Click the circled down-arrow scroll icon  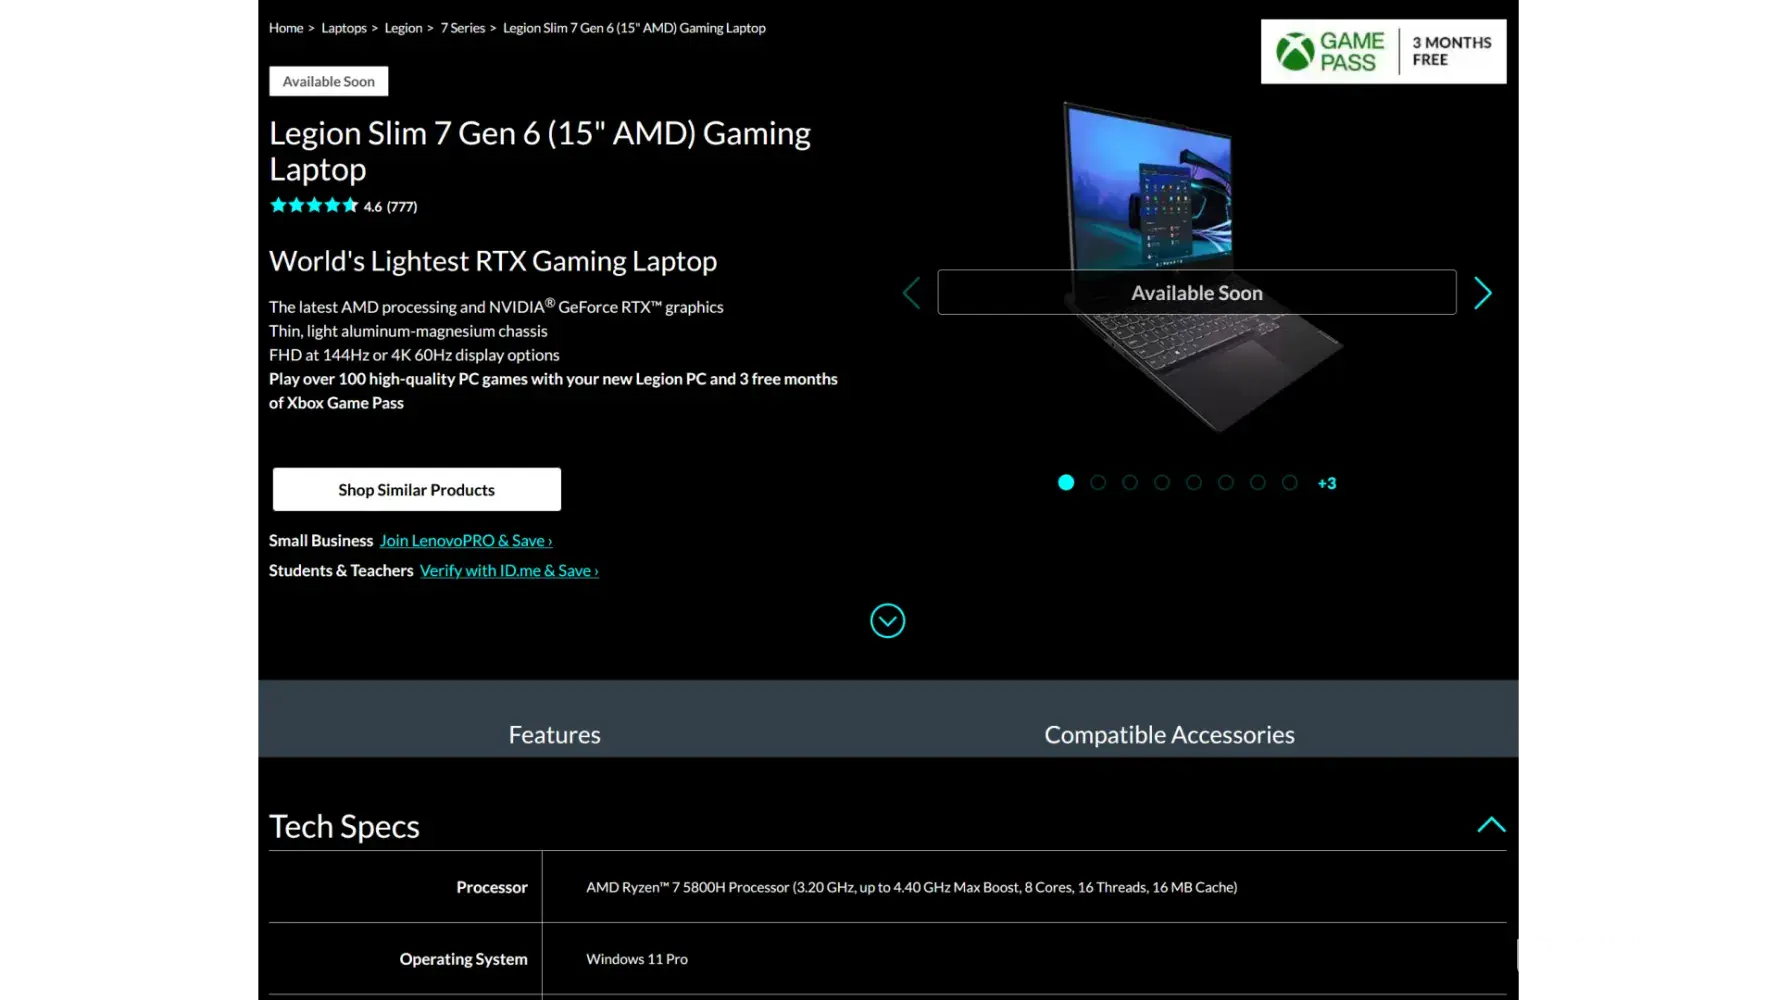click(887, 621)
